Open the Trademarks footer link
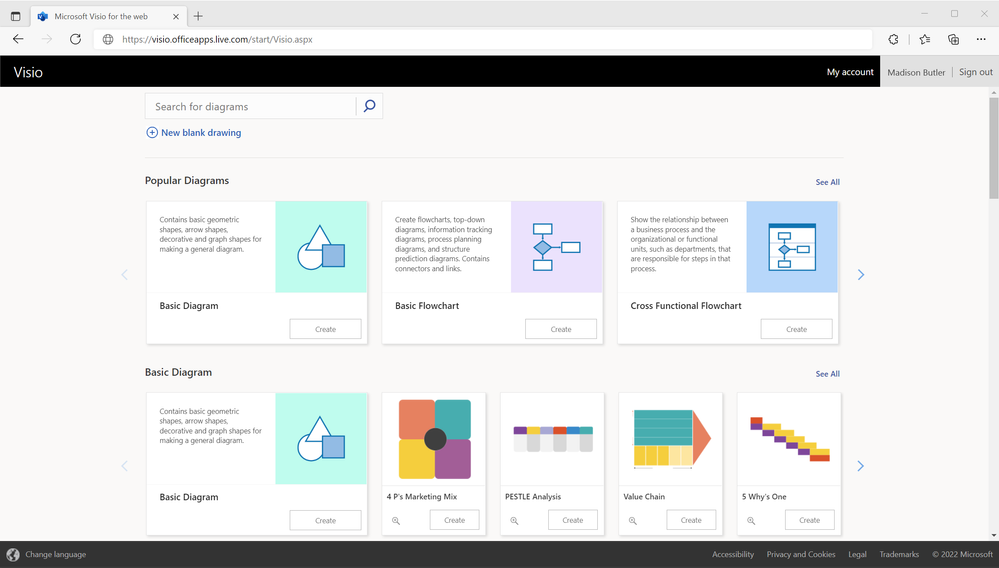Viewport: 999px width, 568px height. (x=899, y=555)
